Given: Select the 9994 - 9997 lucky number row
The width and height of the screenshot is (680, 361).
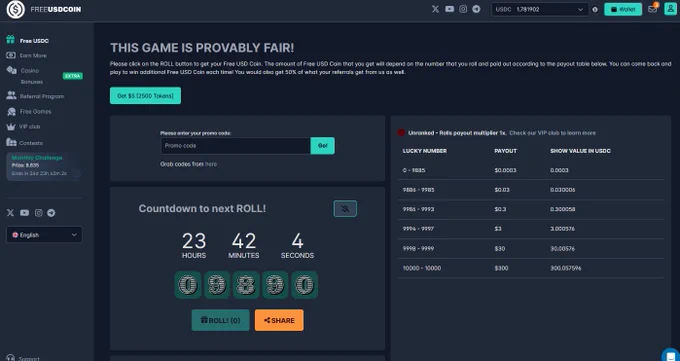Looking at the screenshot, I should pos(531,229).
